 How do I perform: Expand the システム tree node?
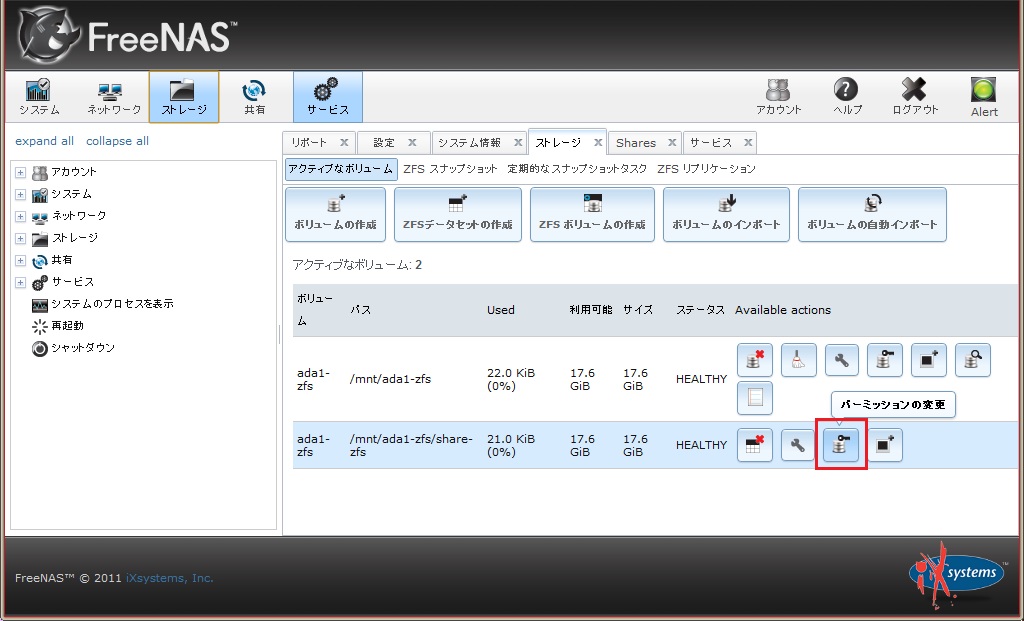tap(20, 195)
